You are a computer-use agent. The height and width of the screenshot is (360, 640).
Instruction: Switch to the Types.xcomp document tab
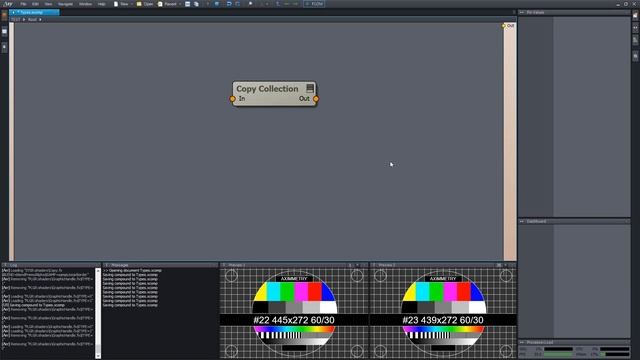click(34, 12)
